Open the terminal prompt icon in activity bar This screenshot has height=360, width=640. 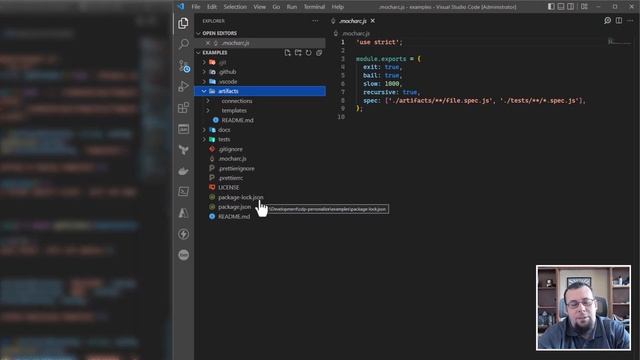(x=184, y=191)
